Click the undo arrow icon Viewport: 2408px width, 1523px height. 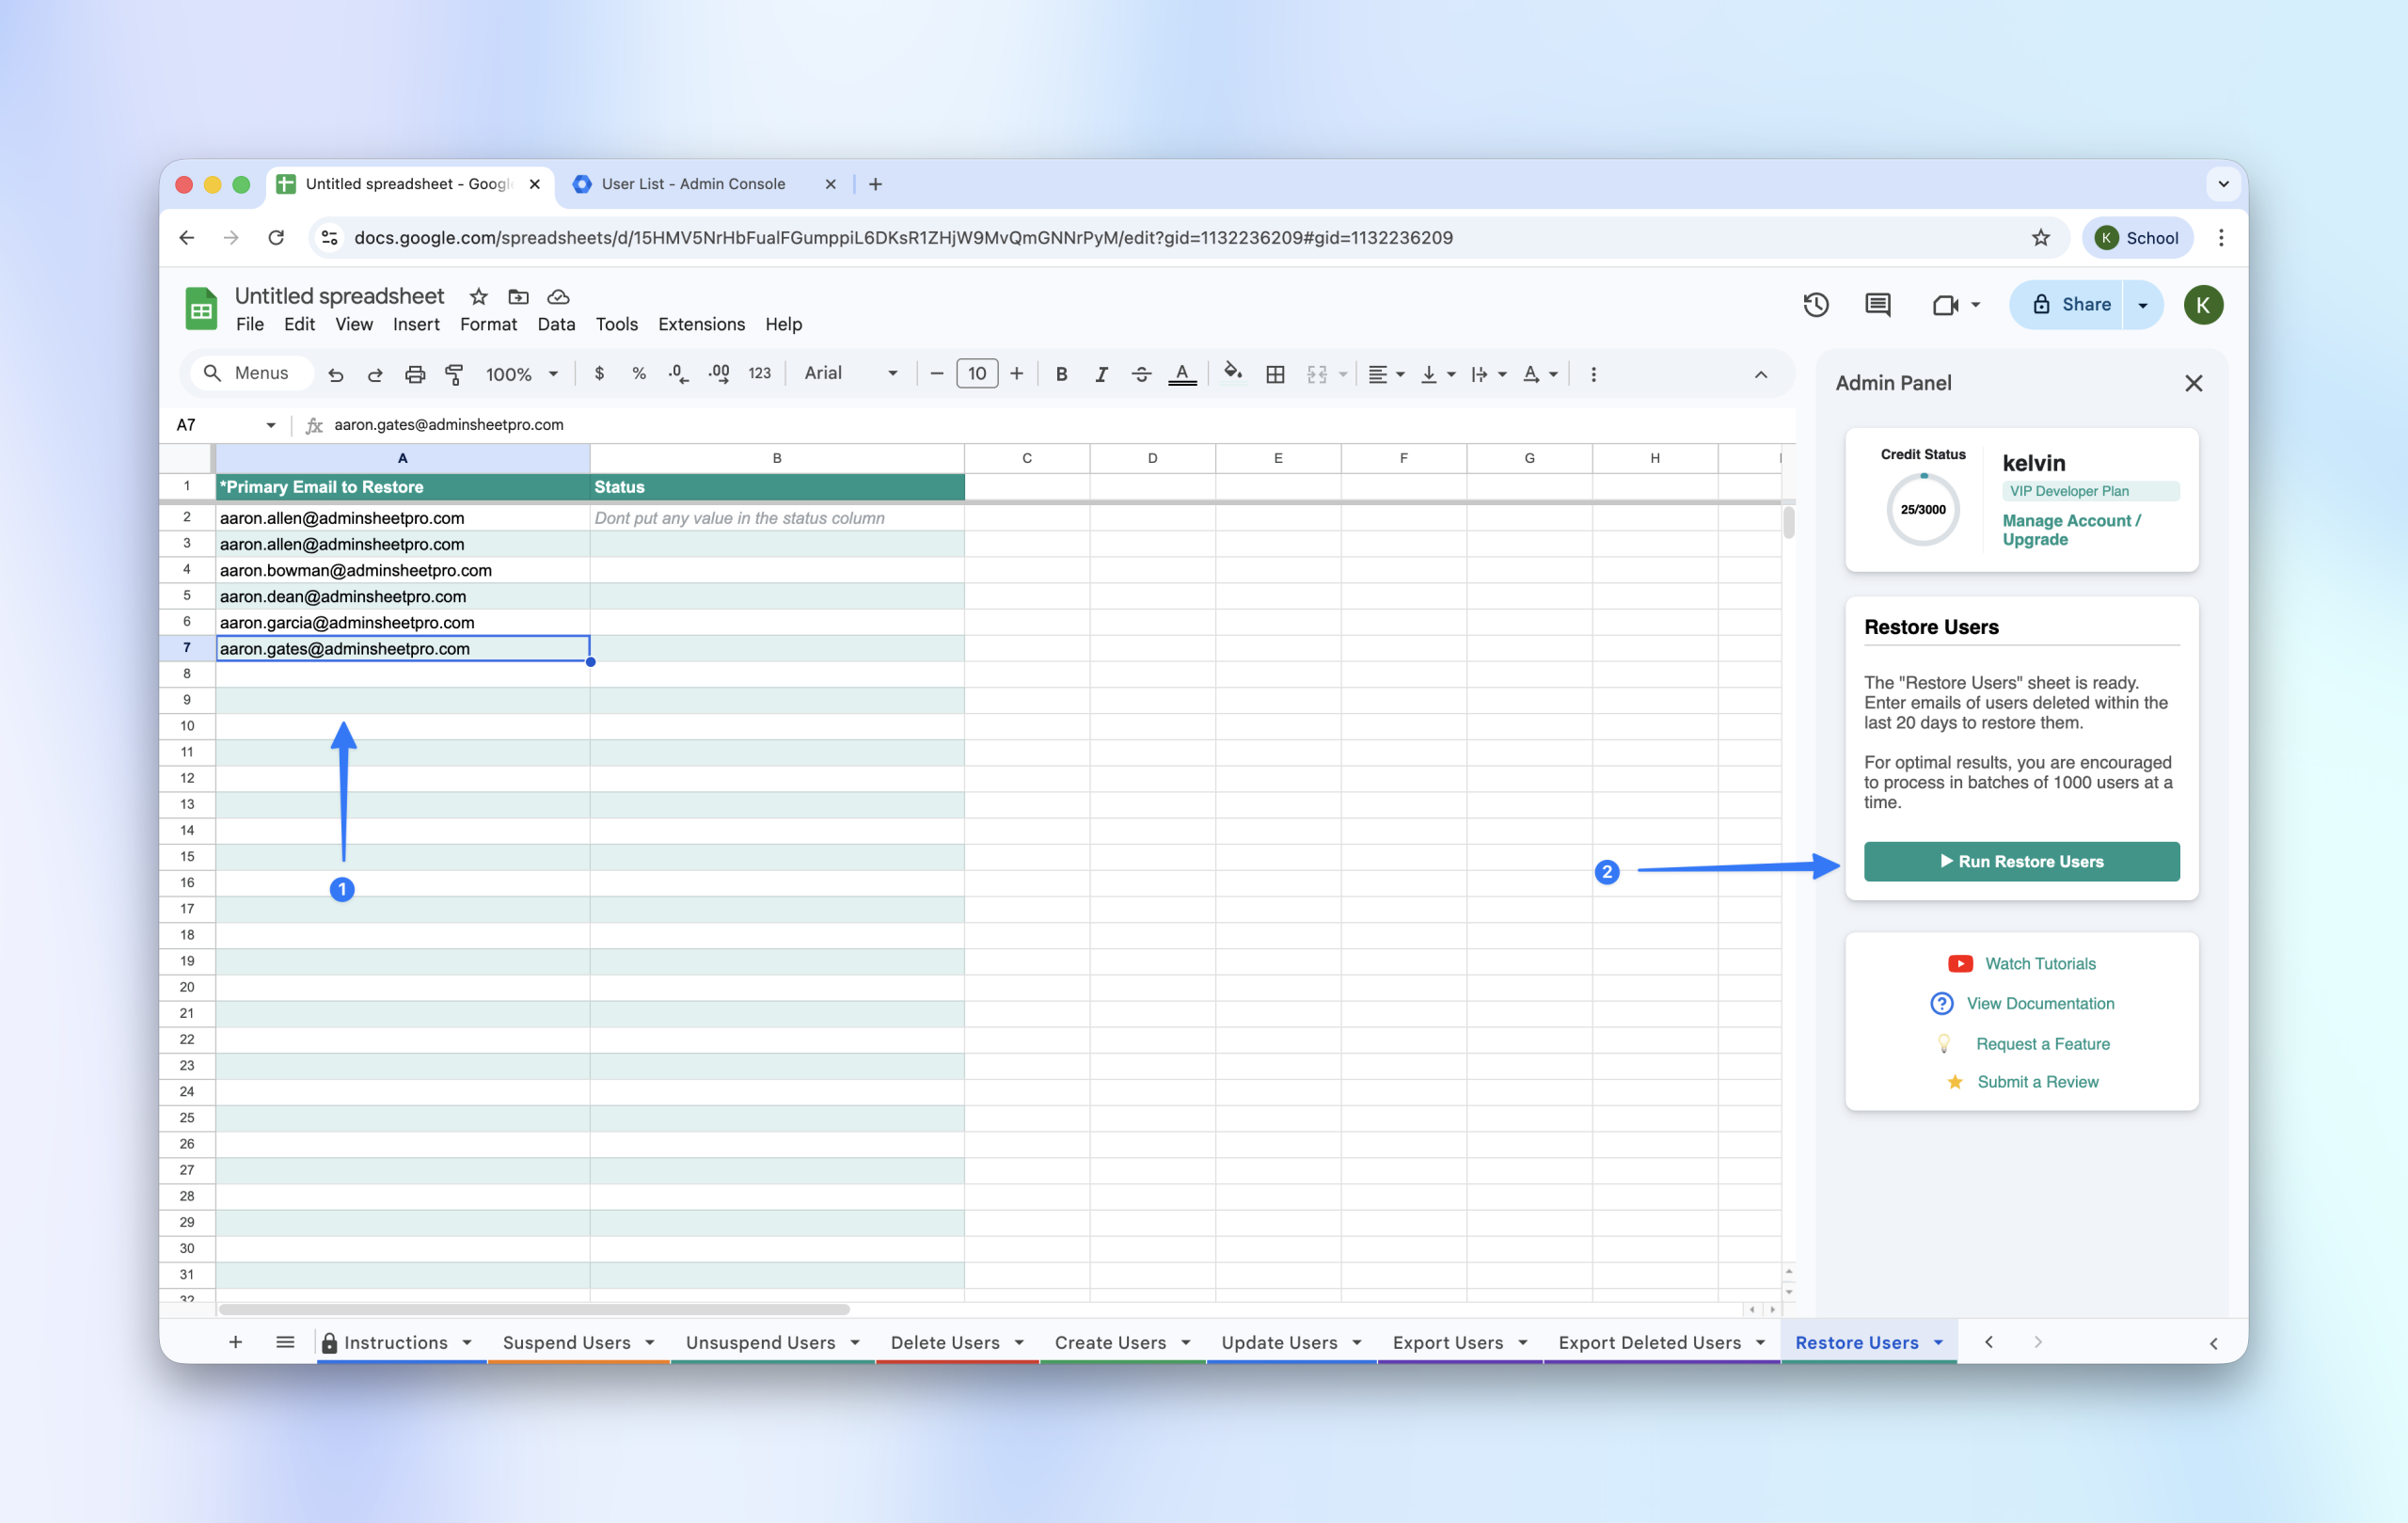pyautogui.click(x=336, y=374)
